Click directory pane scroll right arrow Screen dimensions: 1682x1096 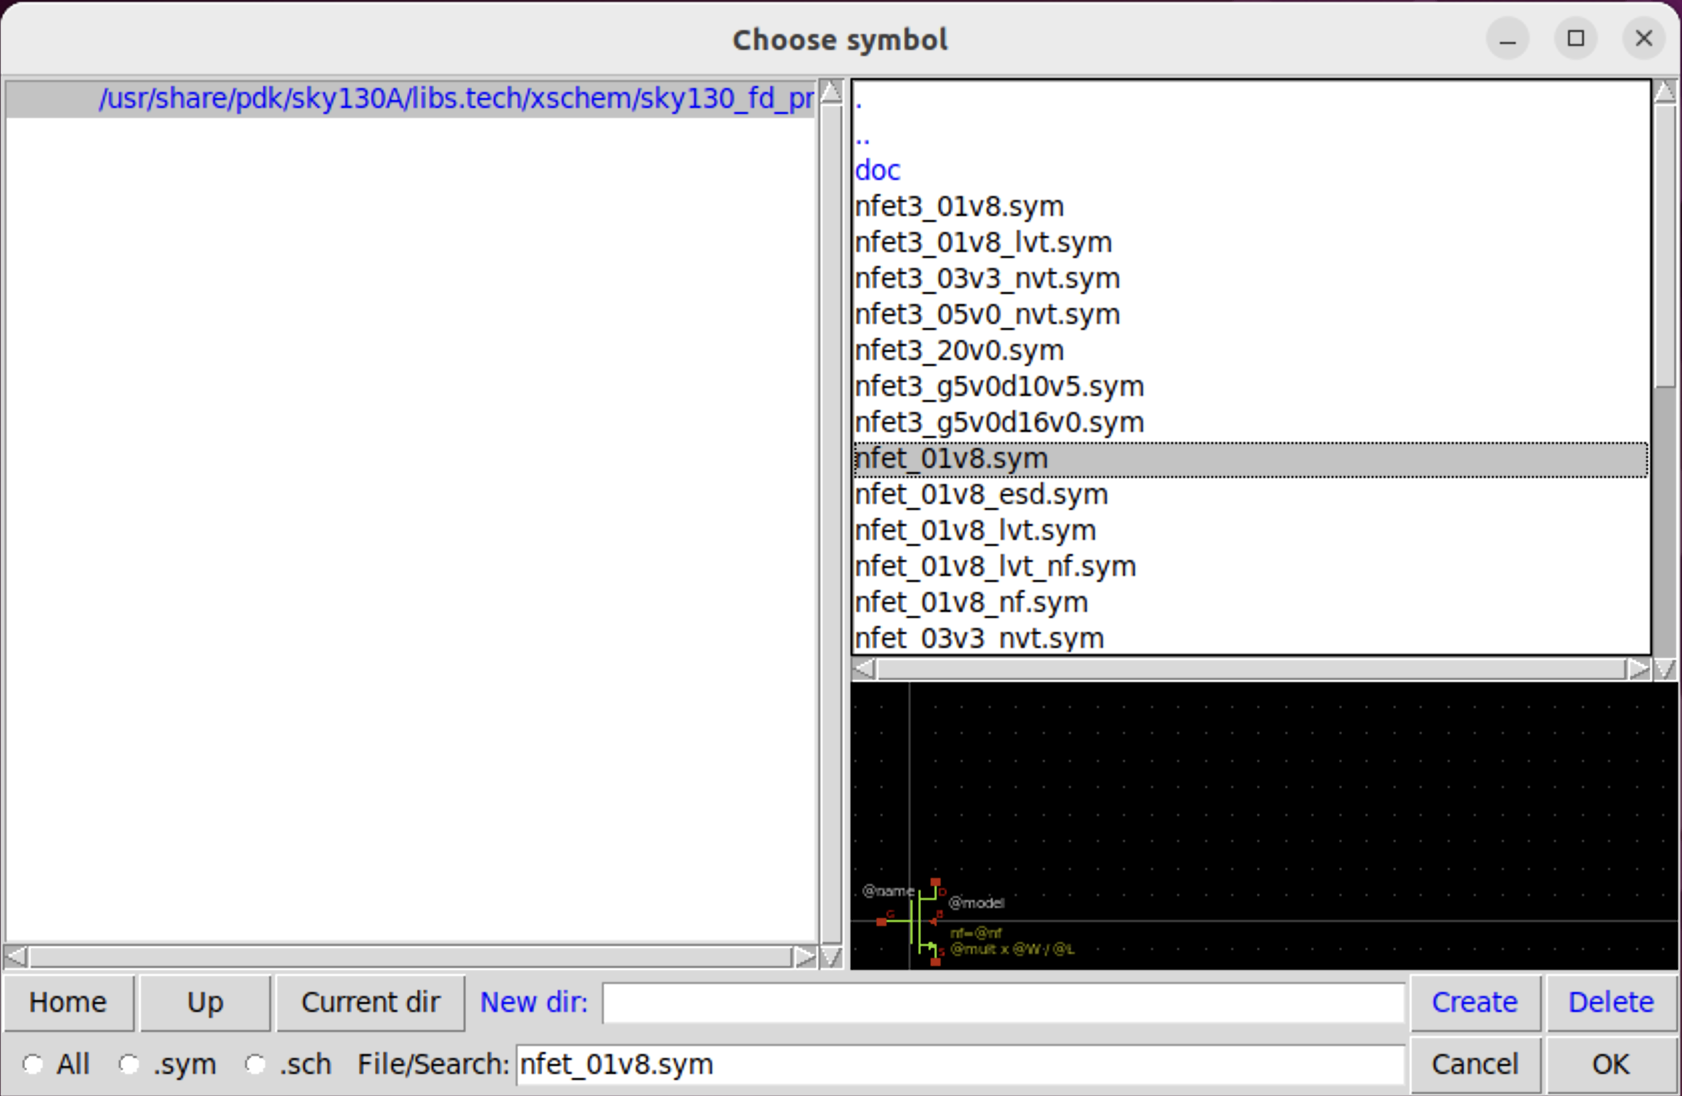tap(805, 957)
